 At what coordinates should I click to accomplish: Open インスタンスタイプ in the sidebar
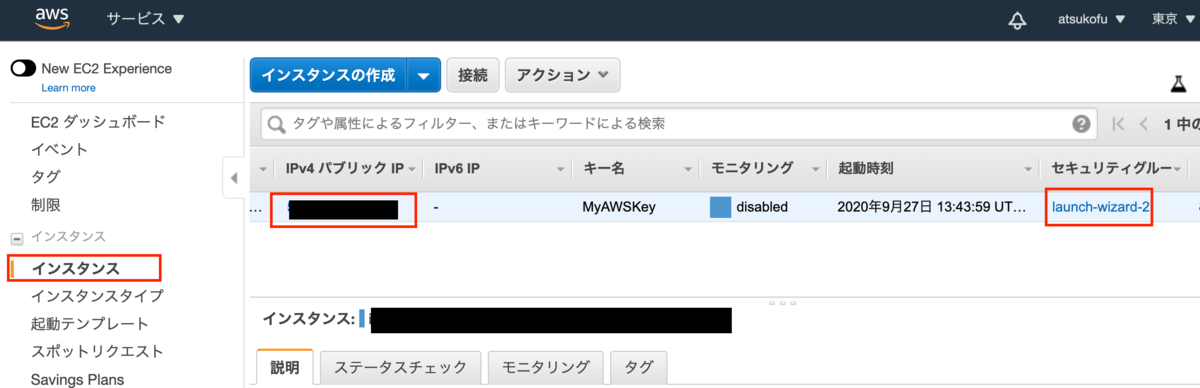point(97,296)
